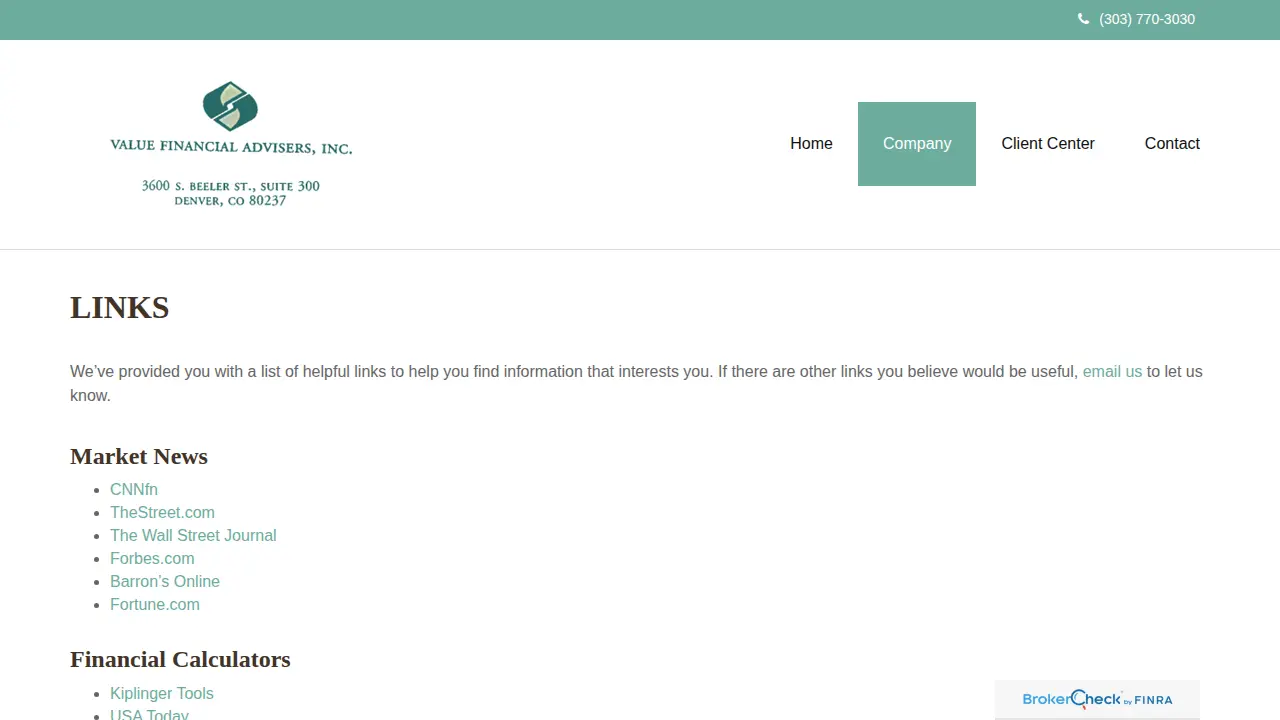1280x720 pixels.
Task: Navigate to the Contact page
Action: (1172, 144)
